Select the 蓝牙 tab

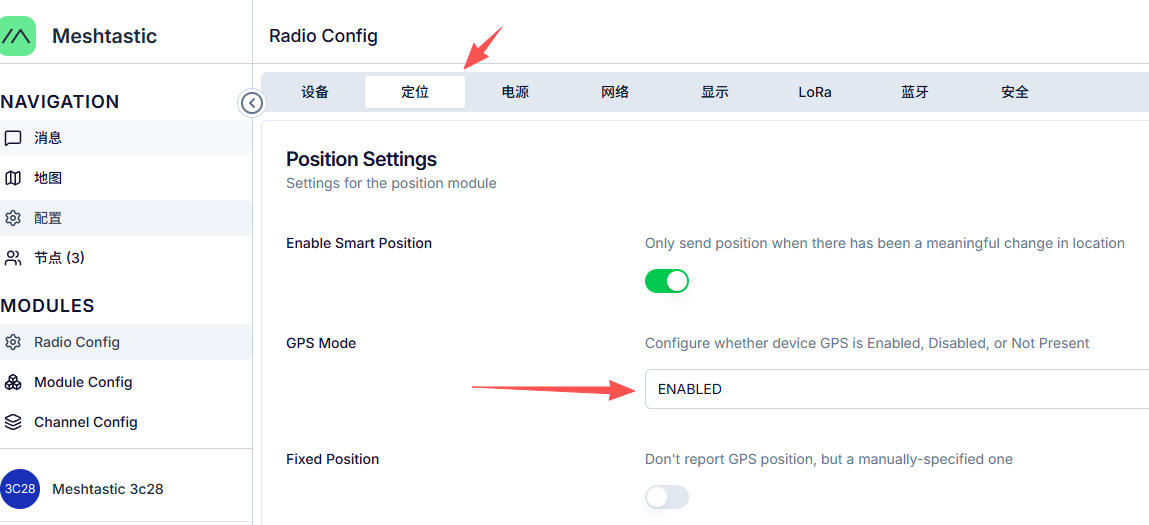(915, 92)
